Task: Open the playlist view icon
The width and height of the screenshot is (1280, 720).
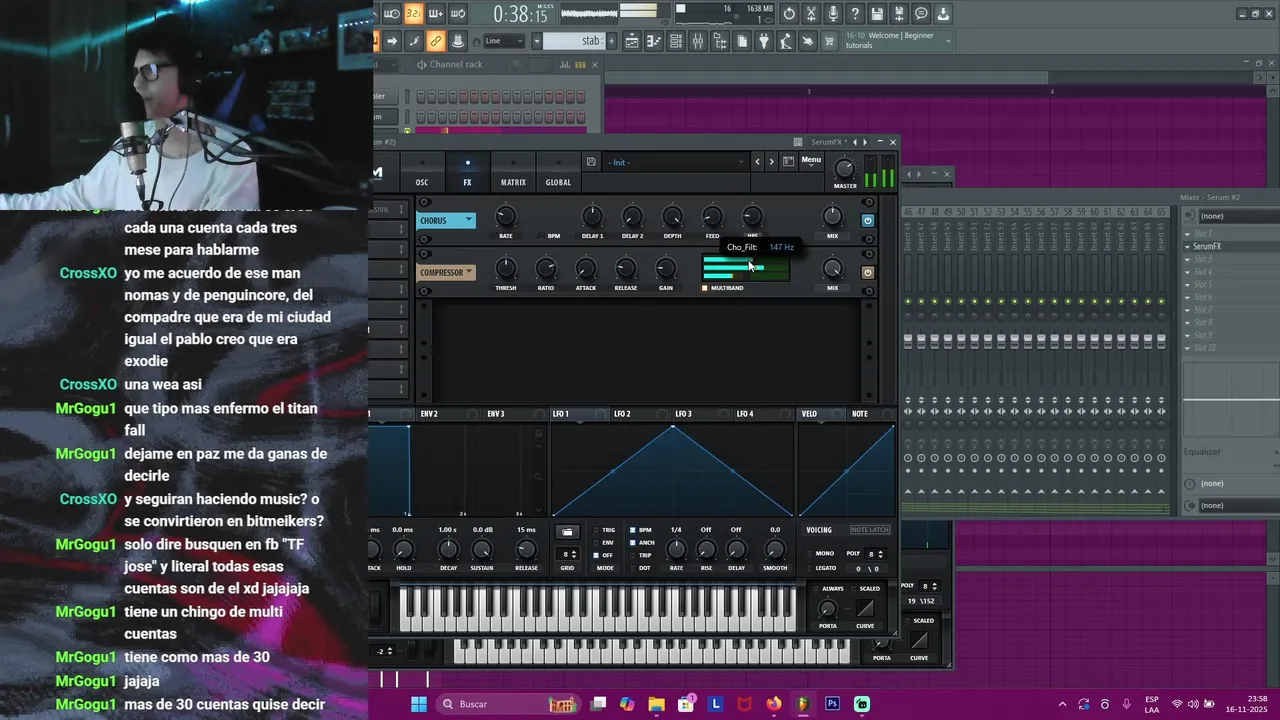Action: click(x=632, y=41)
